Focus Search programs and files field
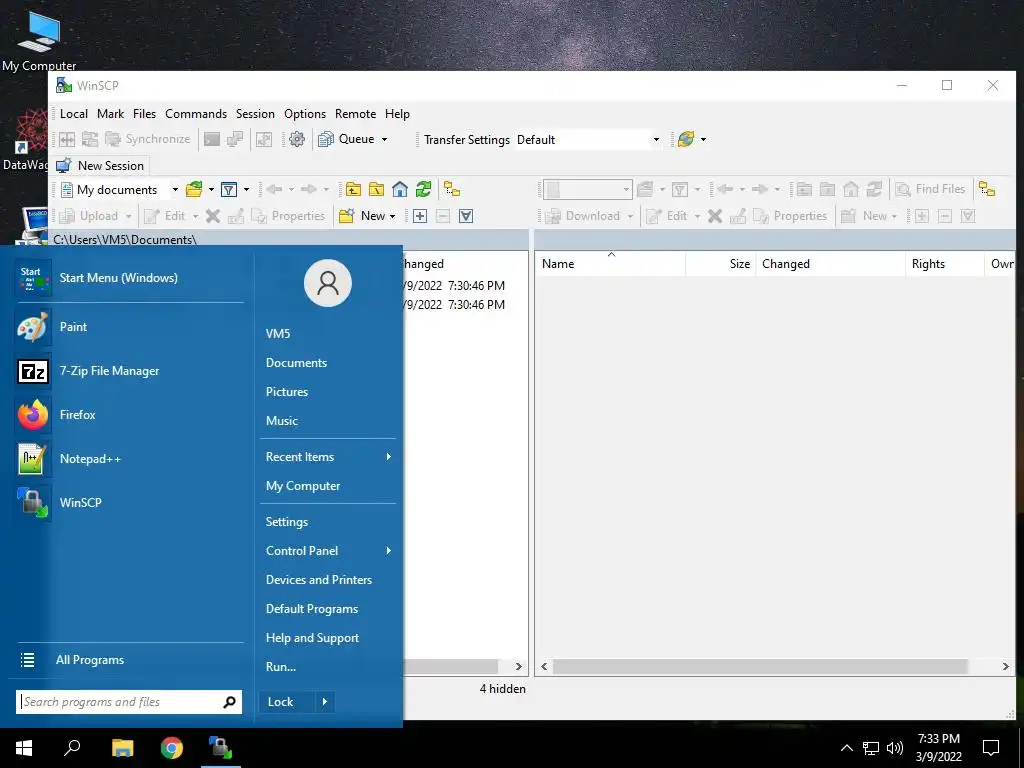The image size is (1024, 768). (x=129, y=702)
